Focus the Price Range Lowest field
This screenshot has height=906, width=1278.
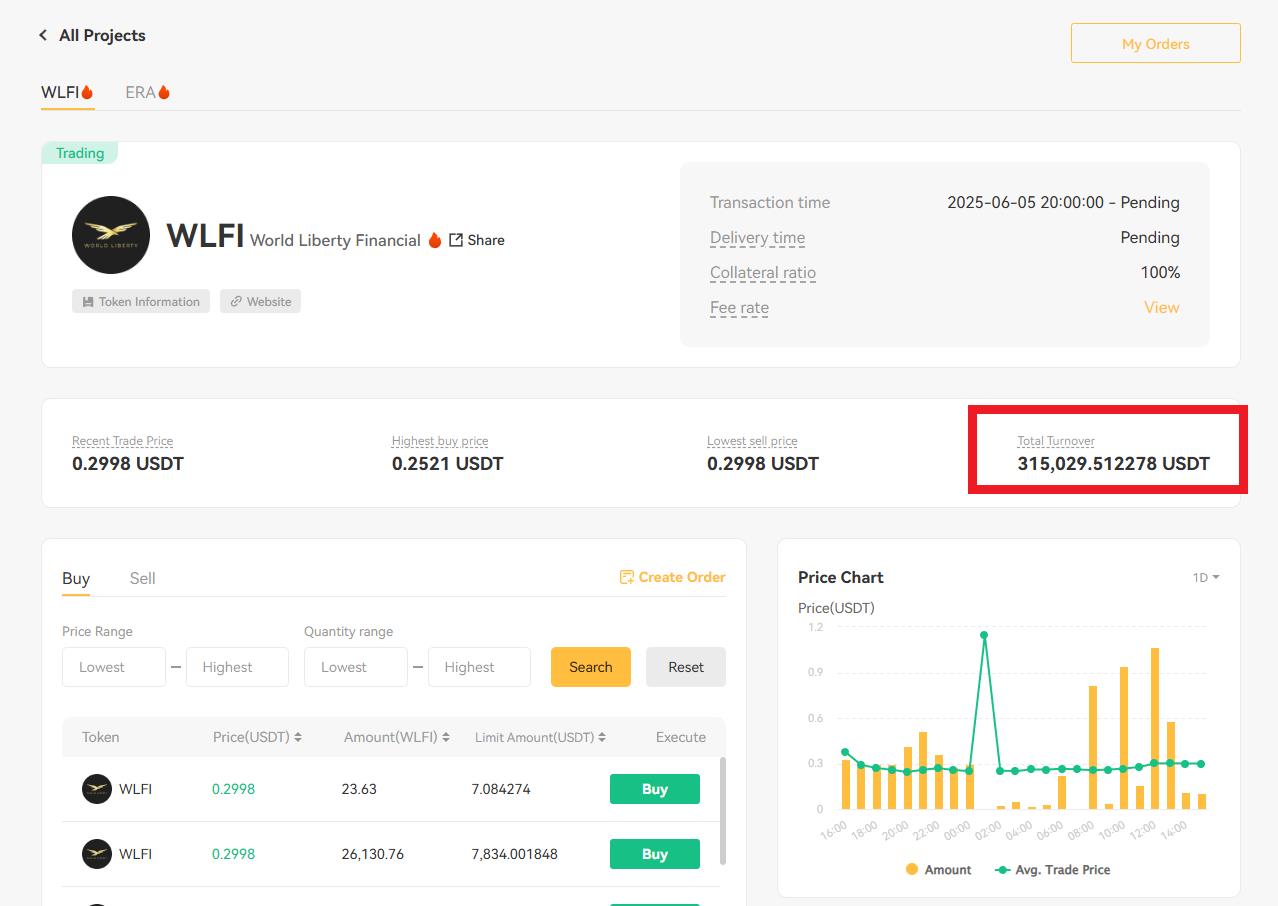click(114, 667)
